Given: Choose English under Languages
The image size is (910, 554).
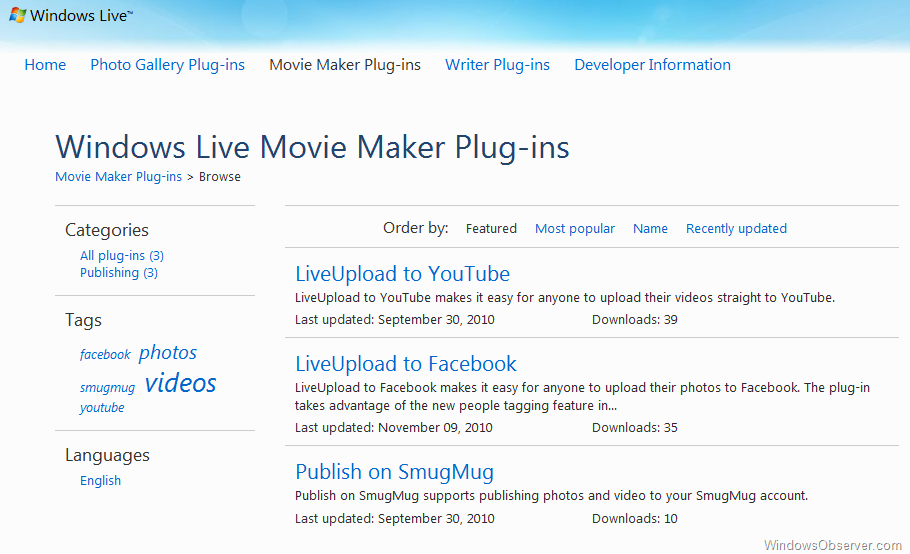Looking at the screenshot, I should pos(100,481).
